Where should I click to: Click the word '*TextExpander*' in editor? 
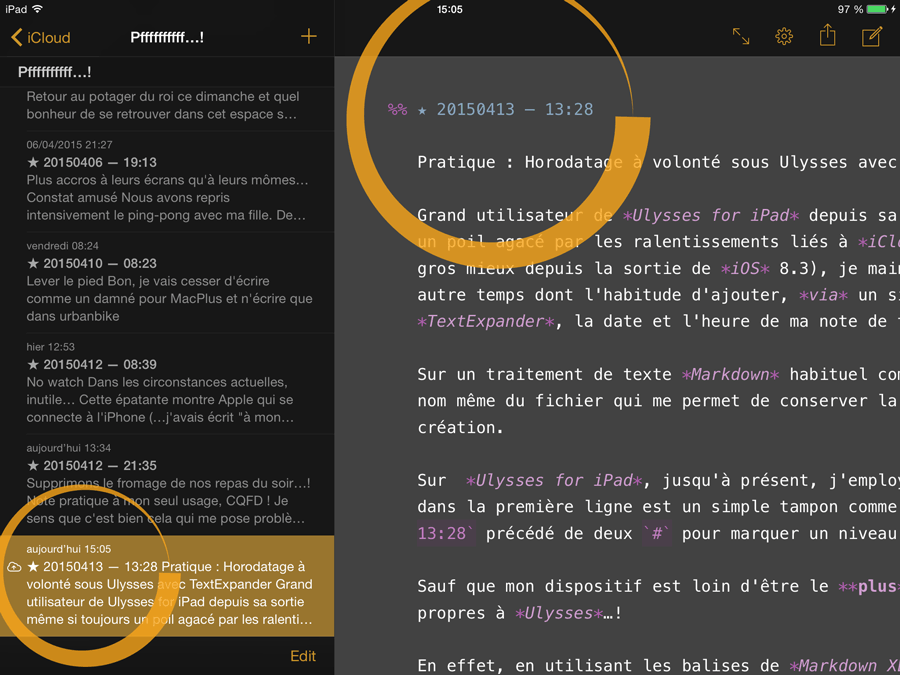coord(486,321)
